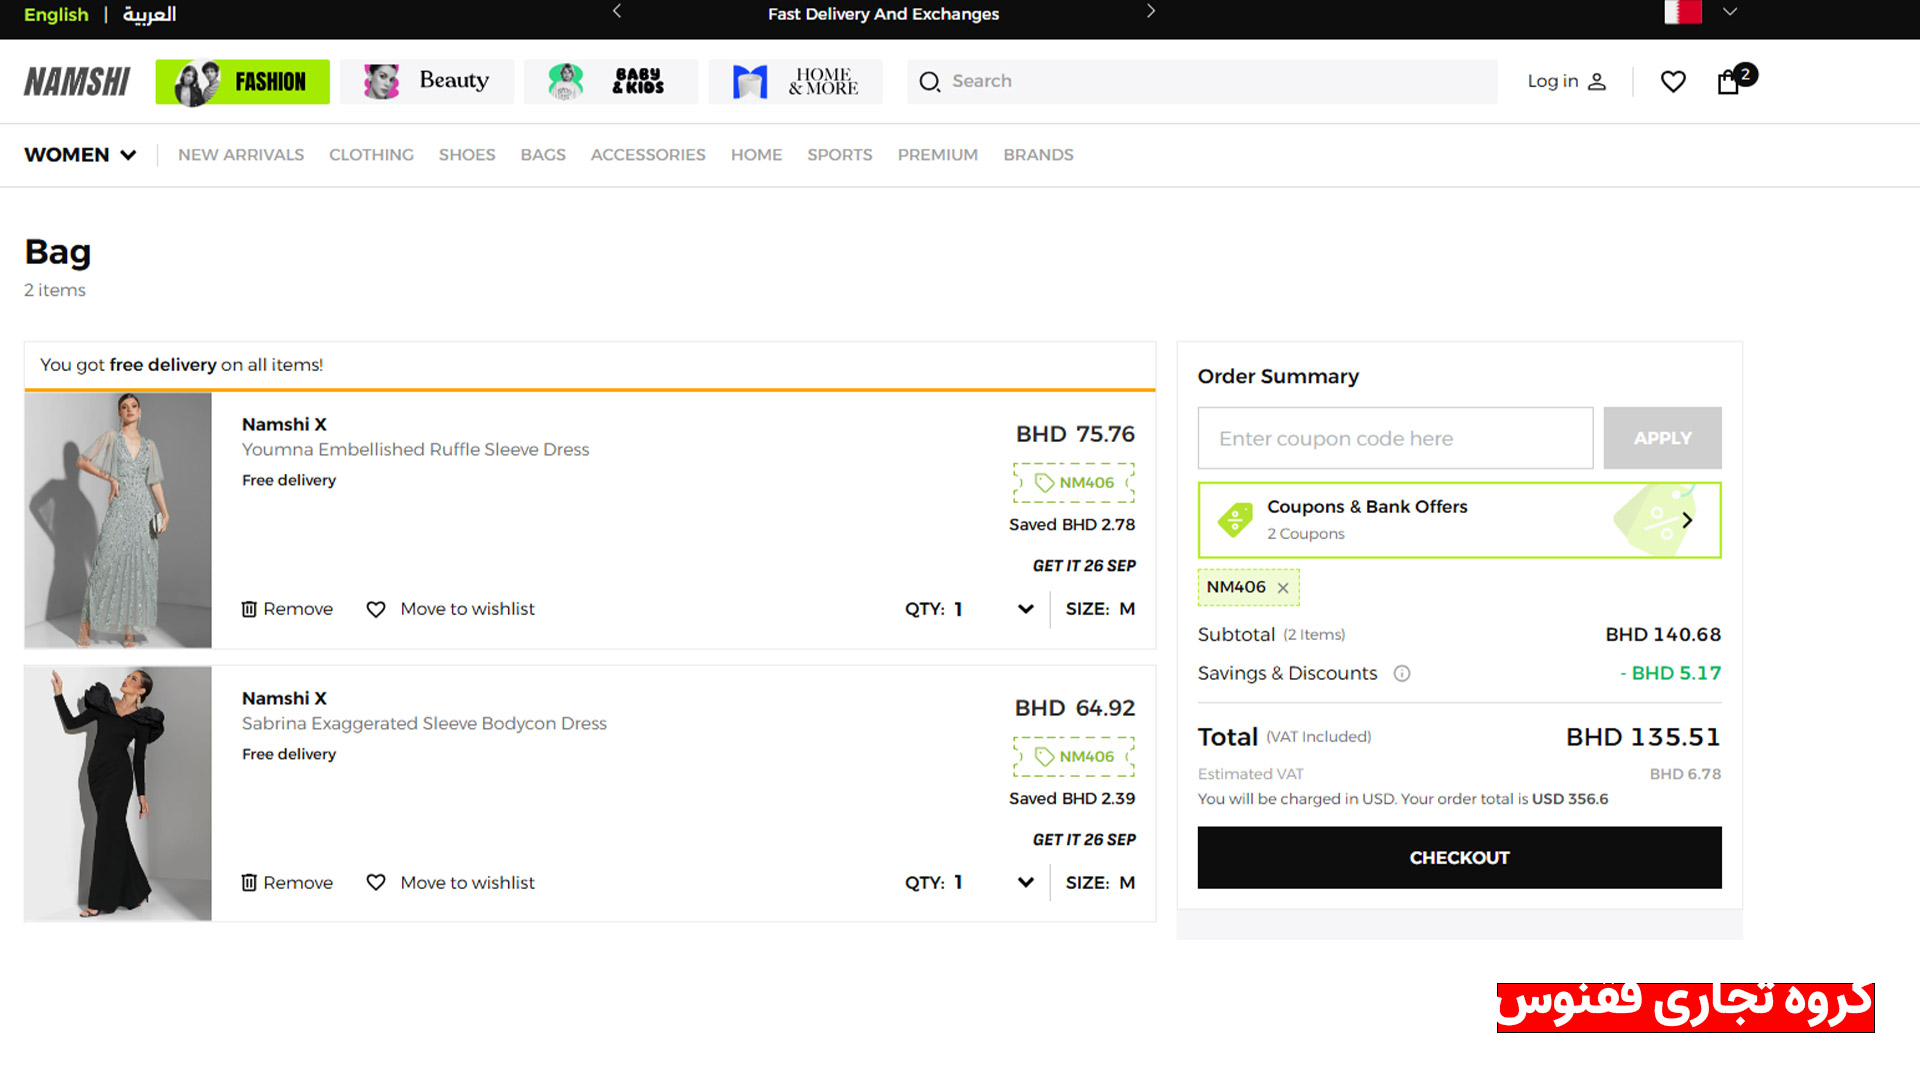Remove applied NM406 coupon tag
Image resolution: width=1920 pixels, height=1080 pixels.
click(1283, 588)
